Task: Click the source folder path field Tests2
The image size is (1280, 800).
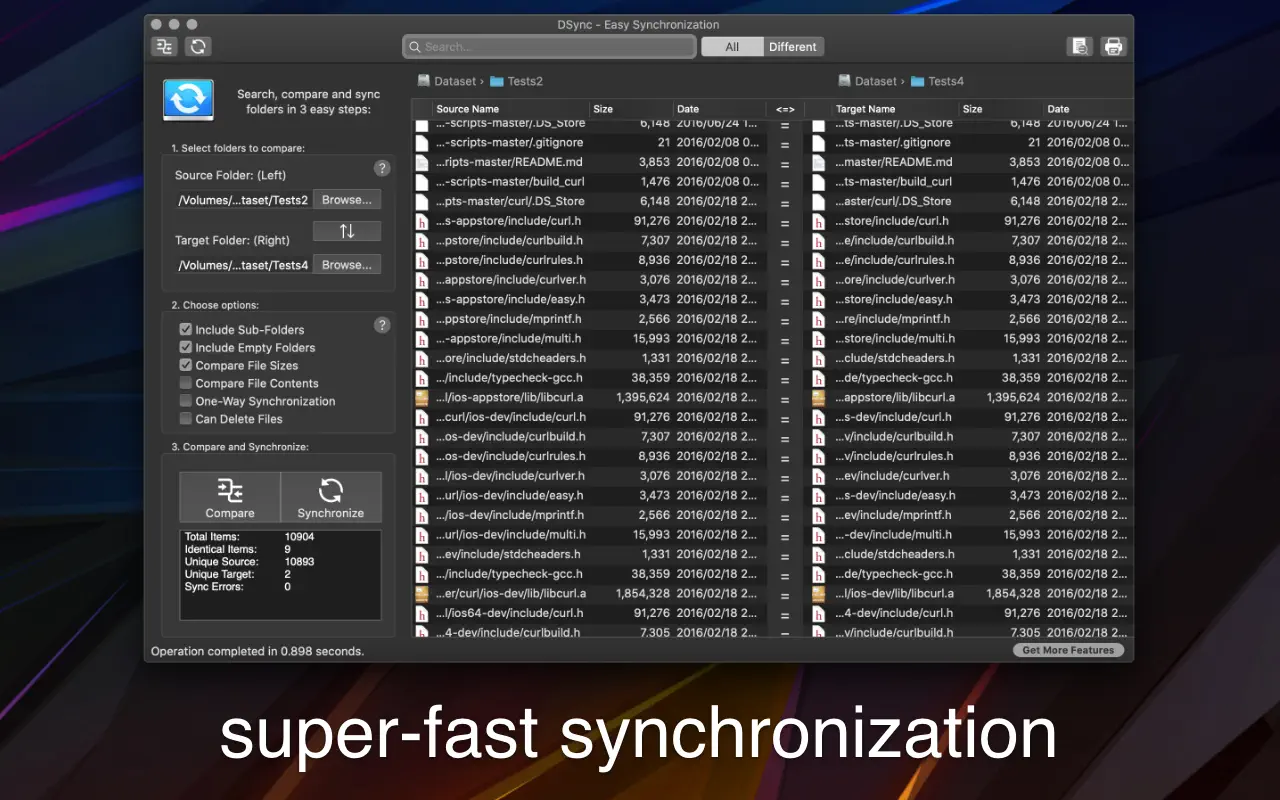Action: [x=243, y=200]
